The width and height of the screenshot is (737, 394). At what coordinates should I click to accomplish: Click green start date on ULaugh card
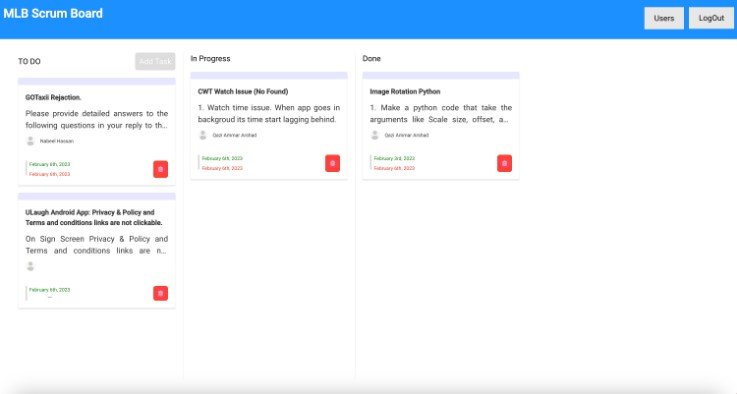(49, 290)
